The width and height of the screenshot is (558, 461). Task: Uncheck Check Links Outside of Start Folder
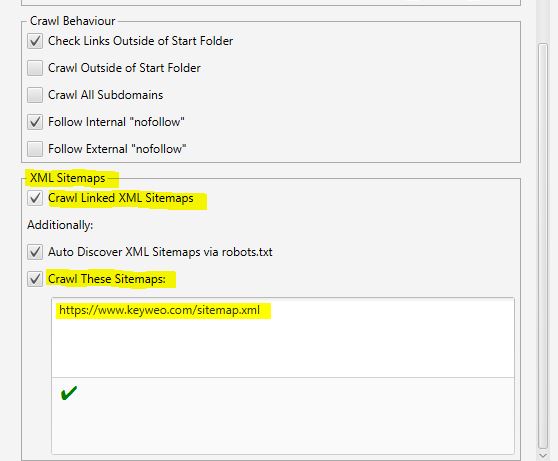point(35,41)
